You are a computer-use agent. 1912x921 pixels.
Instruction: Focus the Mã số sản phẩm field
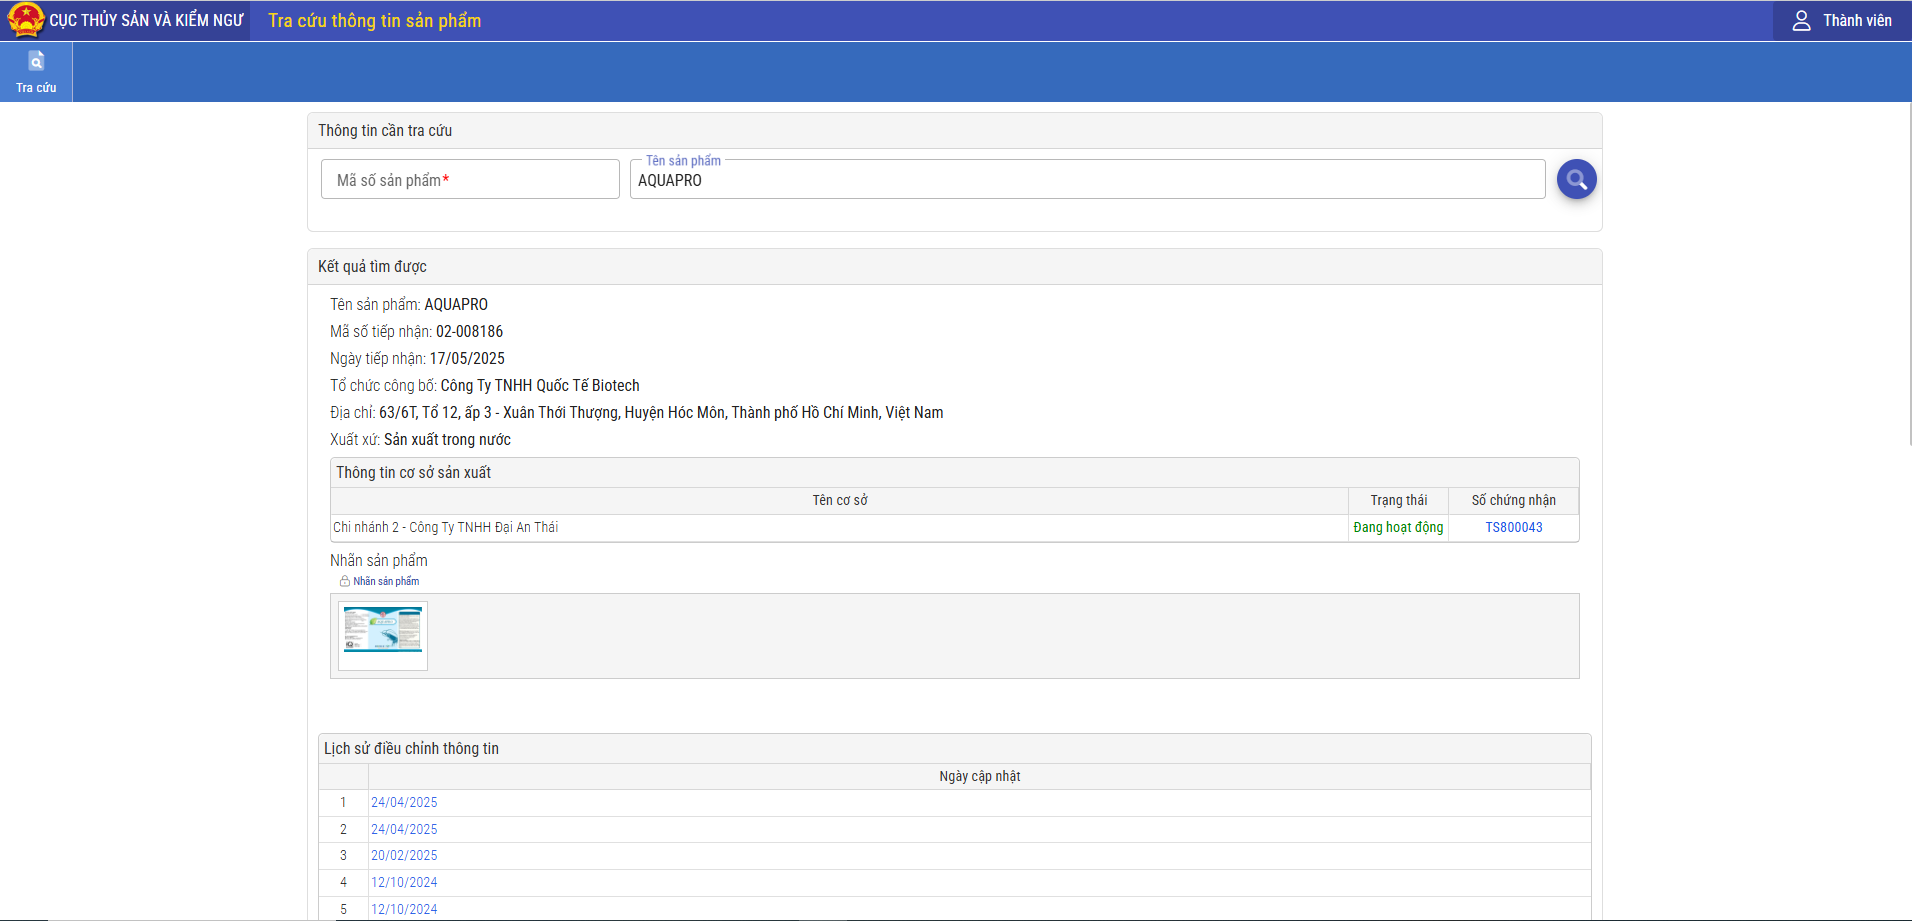[x=470, y=179]
